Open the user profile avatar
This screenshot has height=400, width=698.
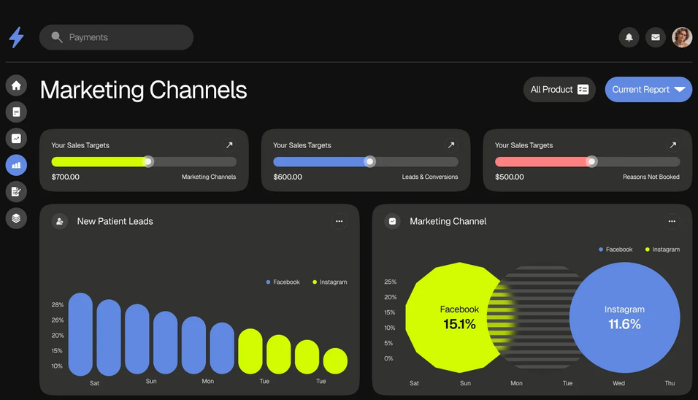(682, 38)
